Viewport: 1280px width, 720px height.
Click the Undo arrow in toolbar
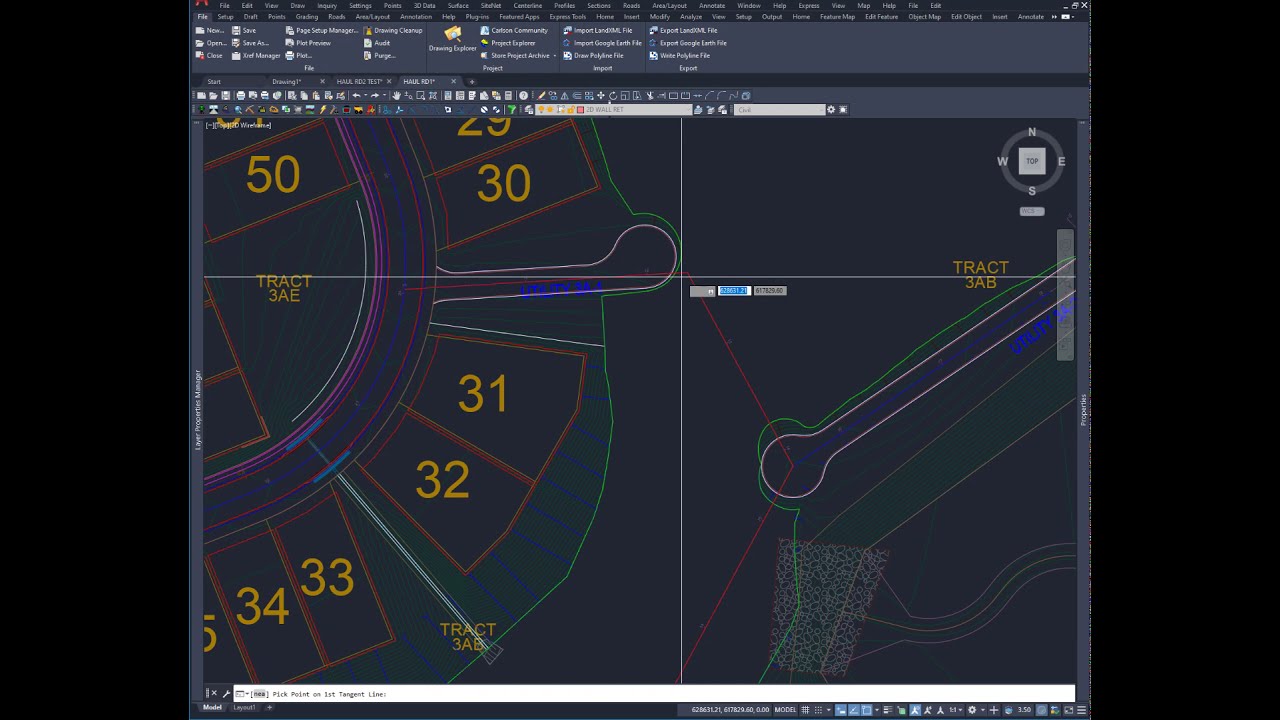pos(356,96)
